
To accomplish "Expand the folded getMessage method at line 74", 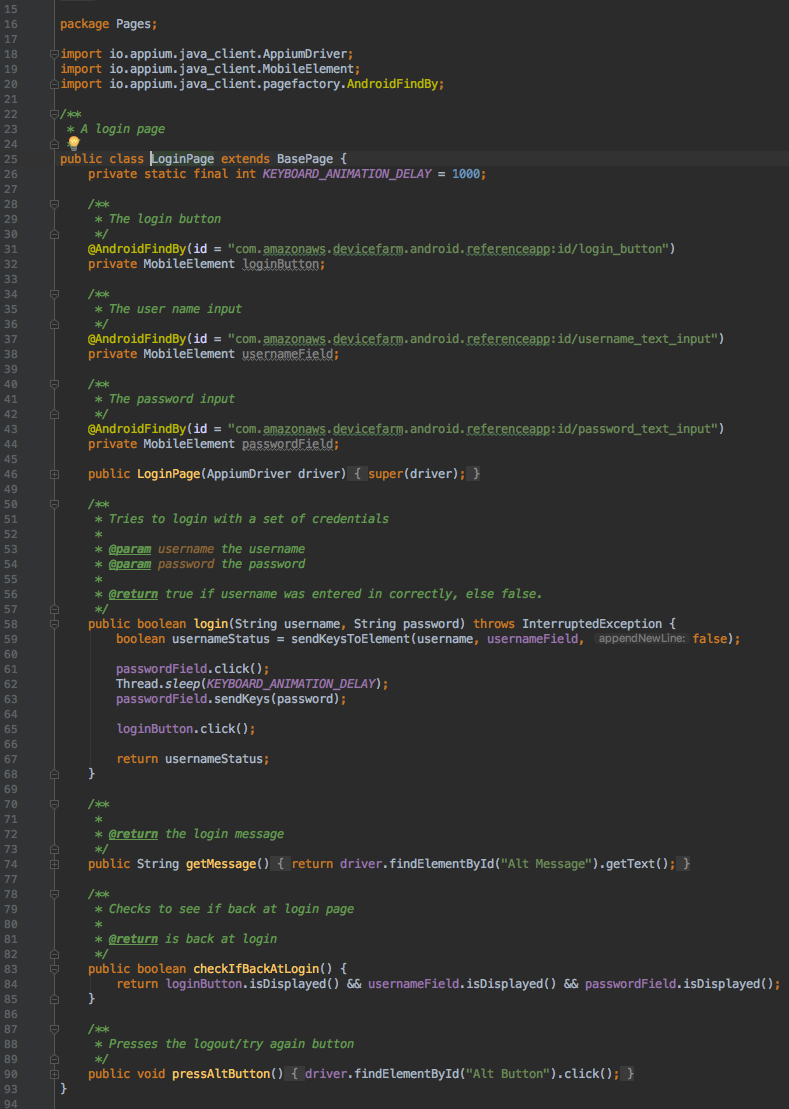I will pos(54,864).
